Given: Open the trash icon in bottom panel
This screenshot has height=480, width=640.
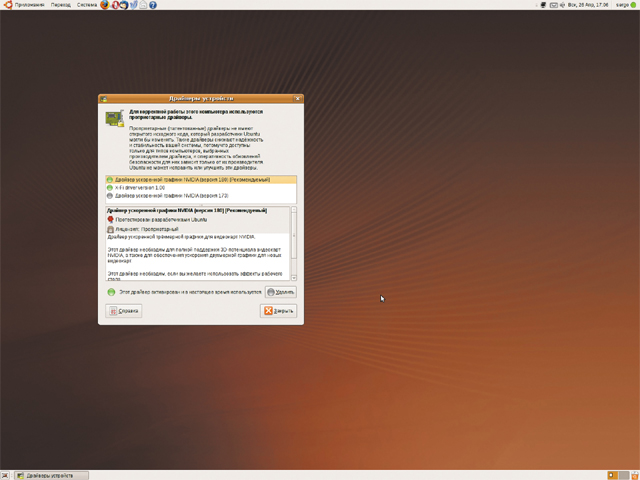Looking at the screenshot, I should pos(635,476).
